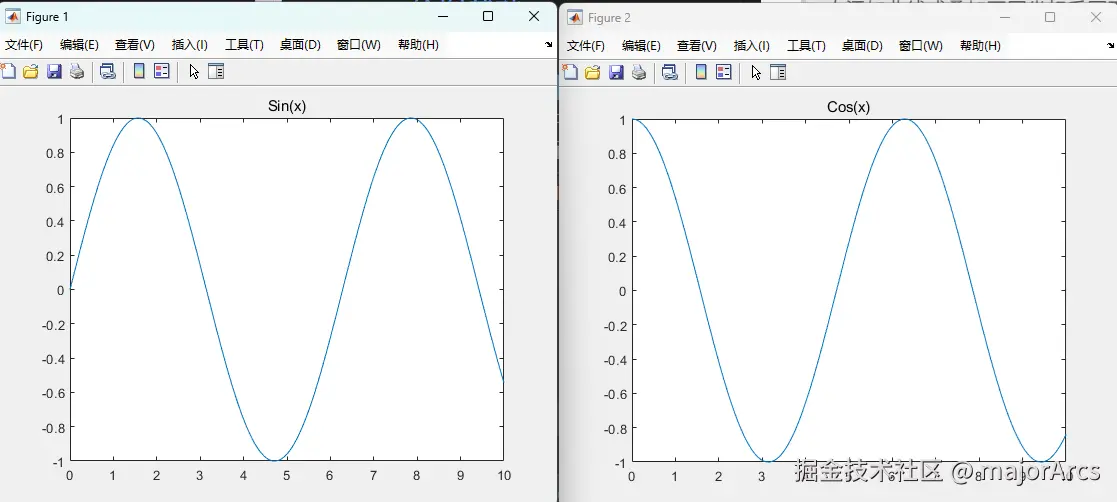Minimize the Figure 1 window

443,16
